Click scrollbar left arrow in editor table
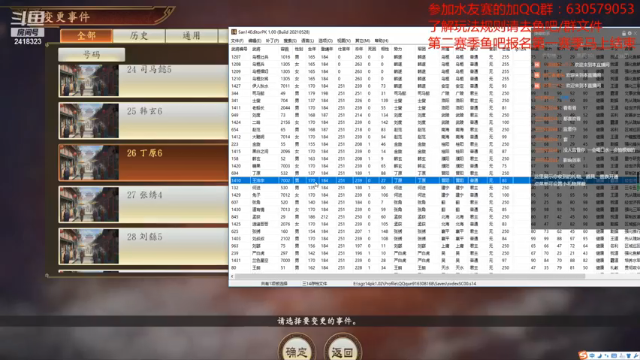640x360 pixels. (x=232, y=276)
